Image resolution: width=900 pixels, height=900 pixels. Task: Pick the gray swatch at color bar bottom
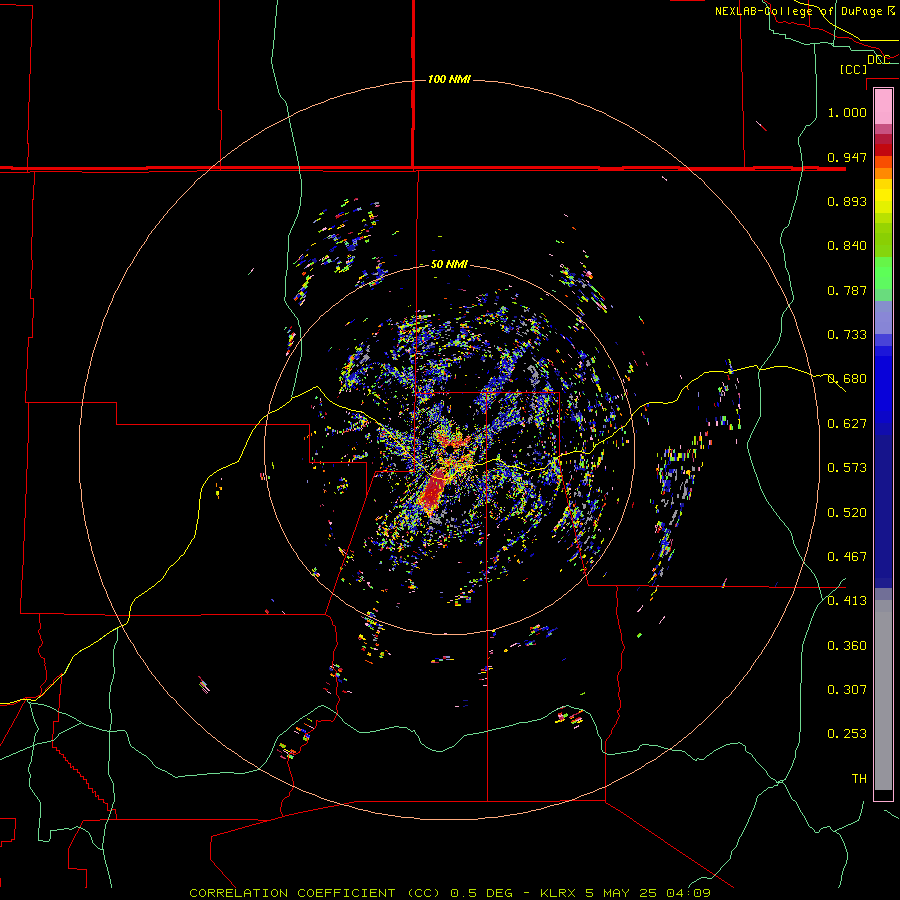(883, 695)
